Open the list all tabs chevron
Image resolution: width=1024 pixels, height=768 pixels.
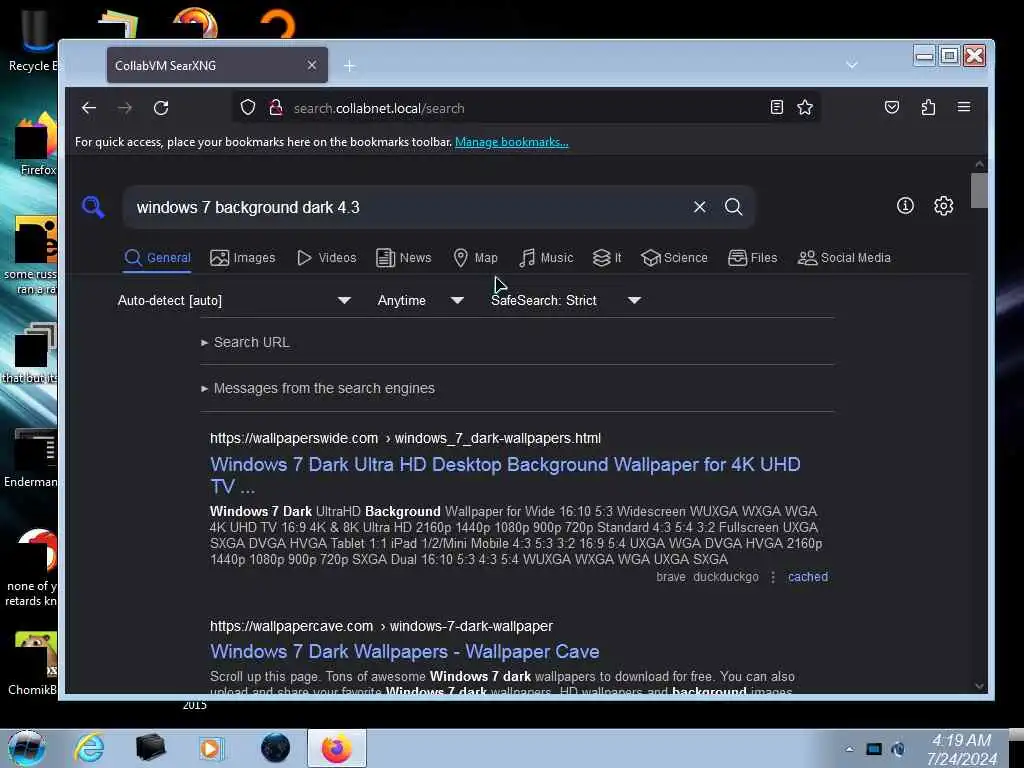(852, 65)
